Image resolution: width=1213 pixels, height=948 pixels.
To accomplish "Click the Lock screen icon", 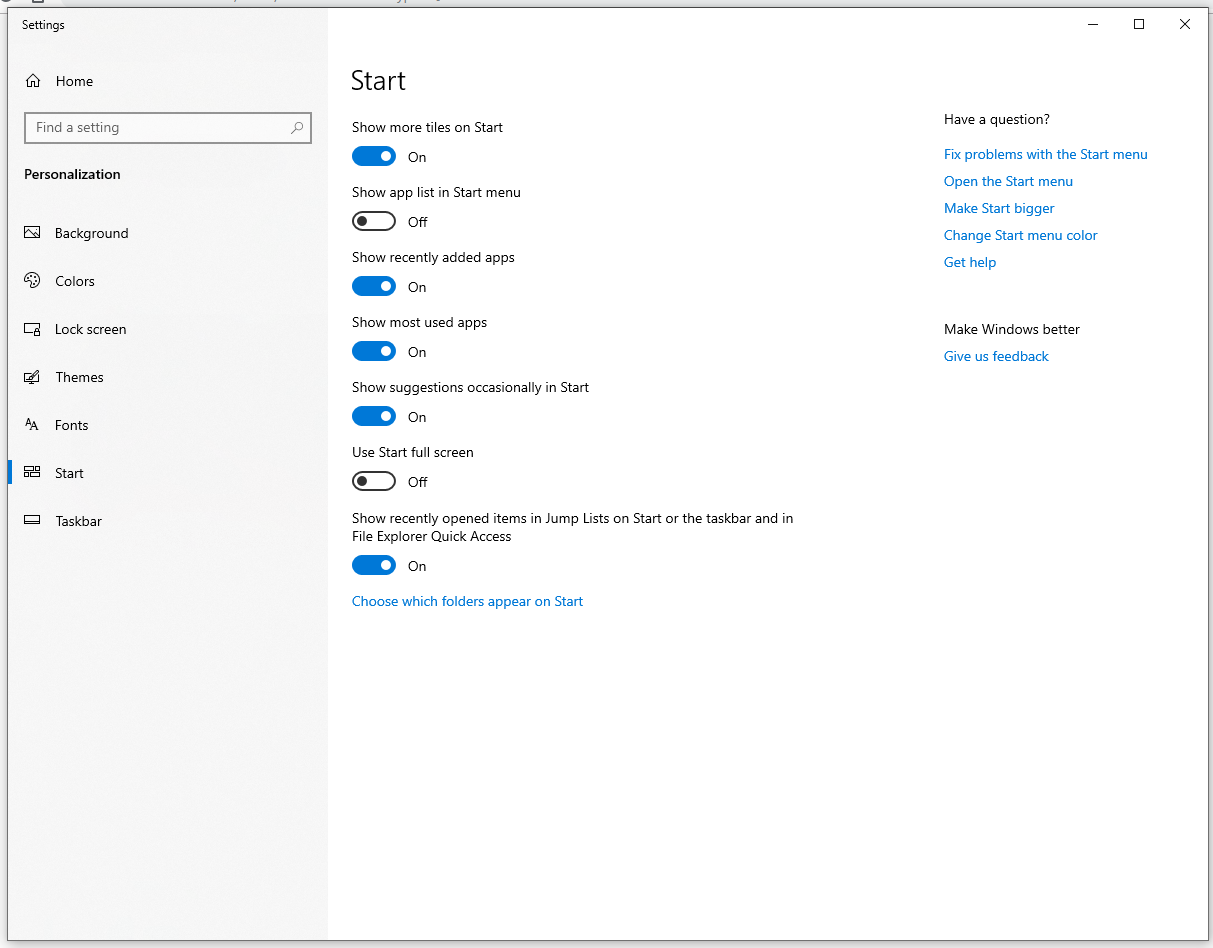I will point(32,329).
